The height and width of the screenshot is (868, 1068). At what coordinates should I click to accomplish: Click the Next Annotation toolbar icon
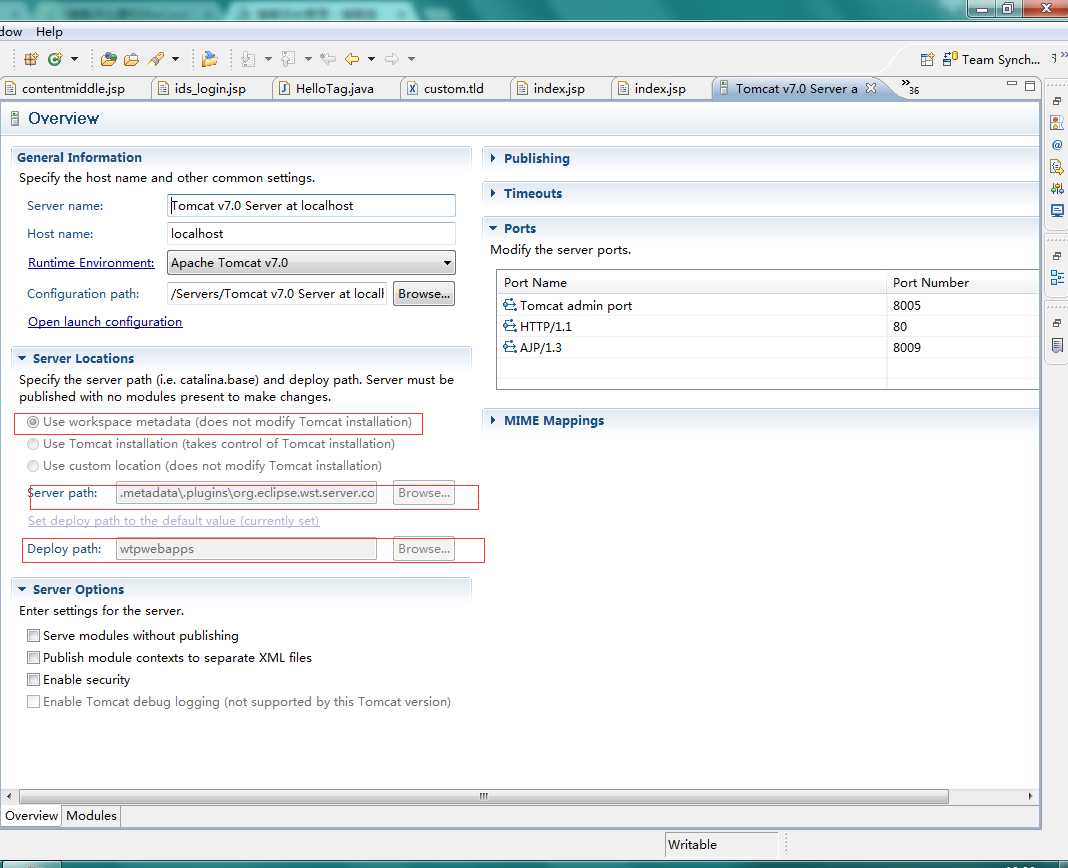pos(249,59)
